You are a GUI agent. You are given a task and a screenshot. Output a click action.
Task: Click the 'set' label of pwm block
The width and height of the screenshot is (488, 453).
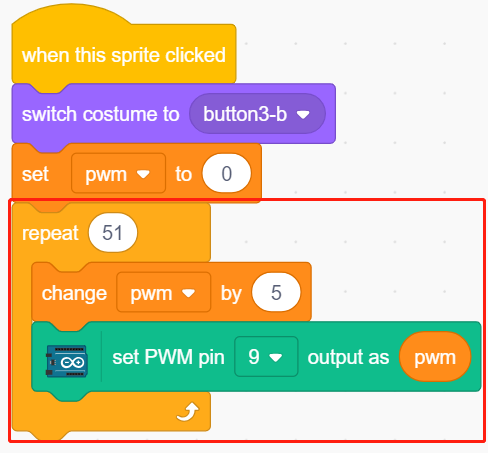(x=35, y=174)
